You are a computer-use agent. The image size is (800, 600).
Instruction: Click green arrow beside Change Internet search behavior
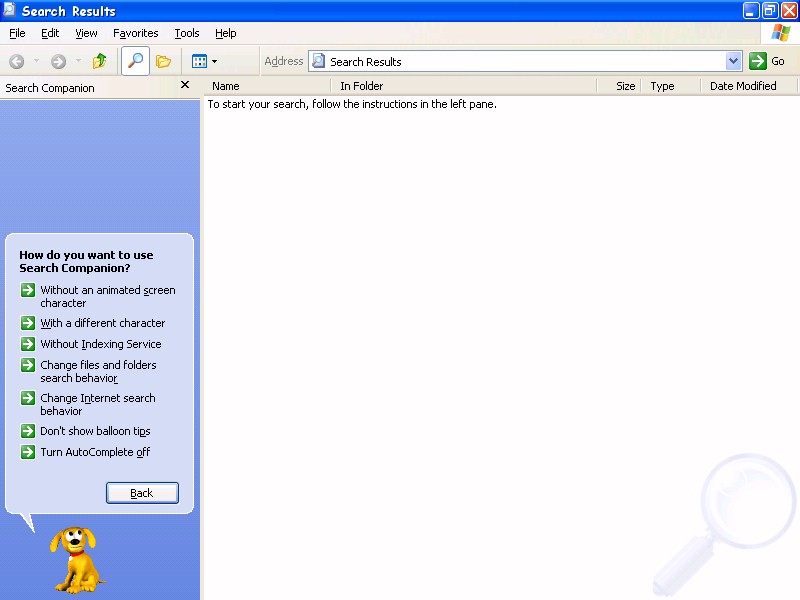(28, 398)
